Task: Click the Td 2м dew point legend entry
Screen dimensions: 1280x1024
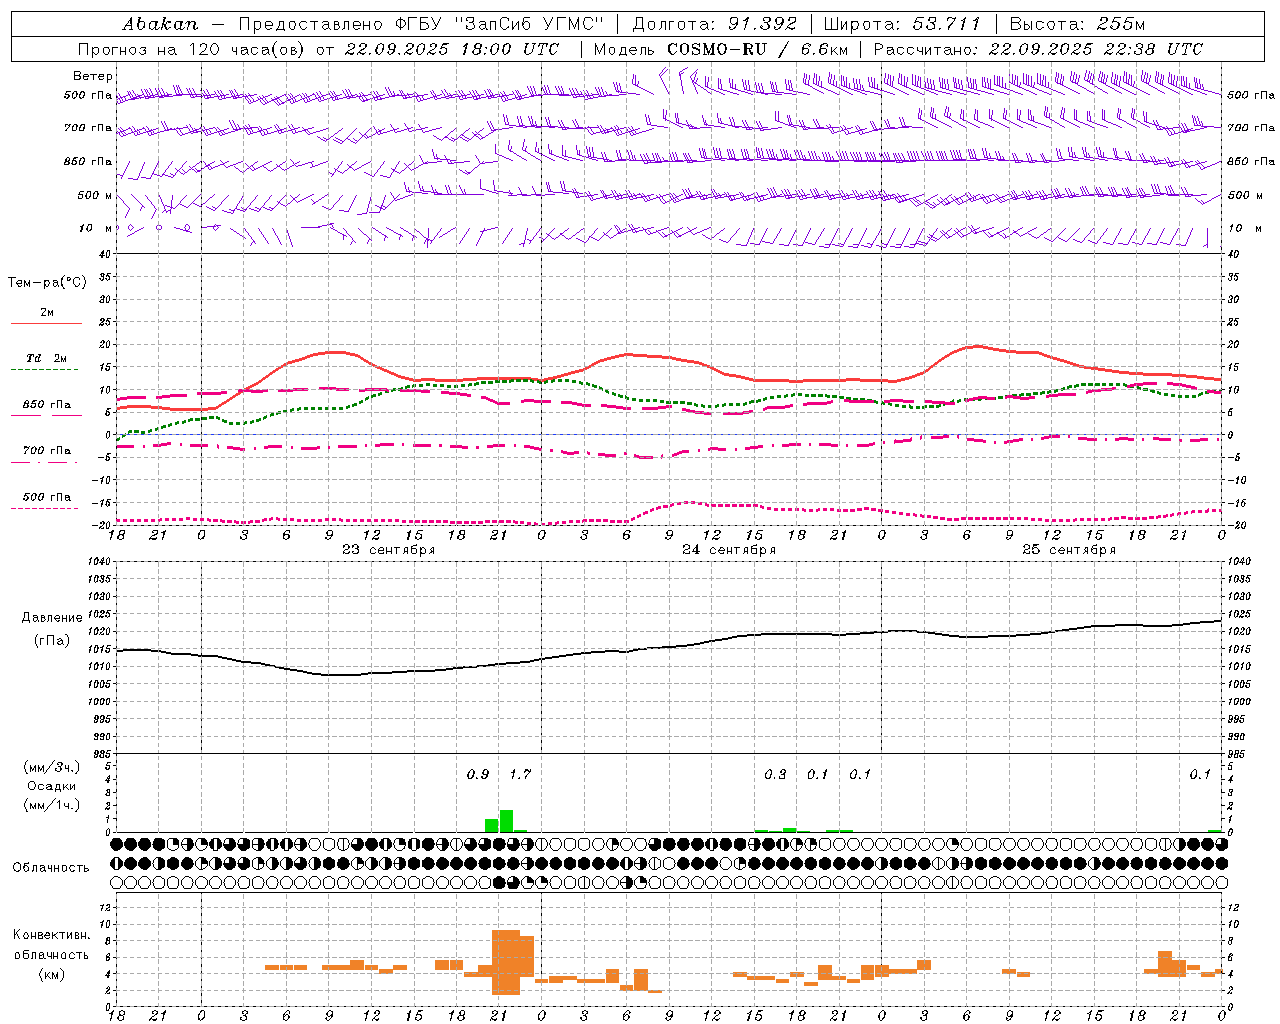Action: [47, 358]
